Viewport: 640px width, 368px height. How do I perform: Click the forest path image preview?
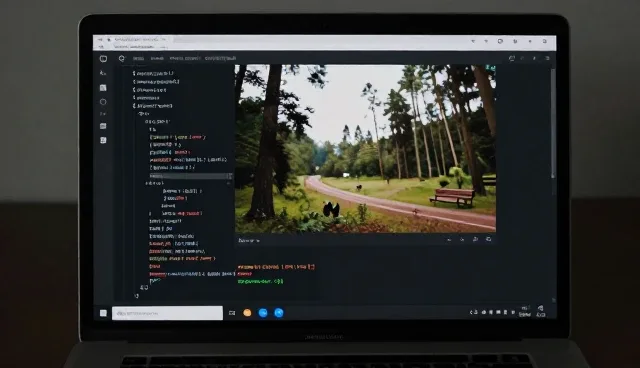365,149
